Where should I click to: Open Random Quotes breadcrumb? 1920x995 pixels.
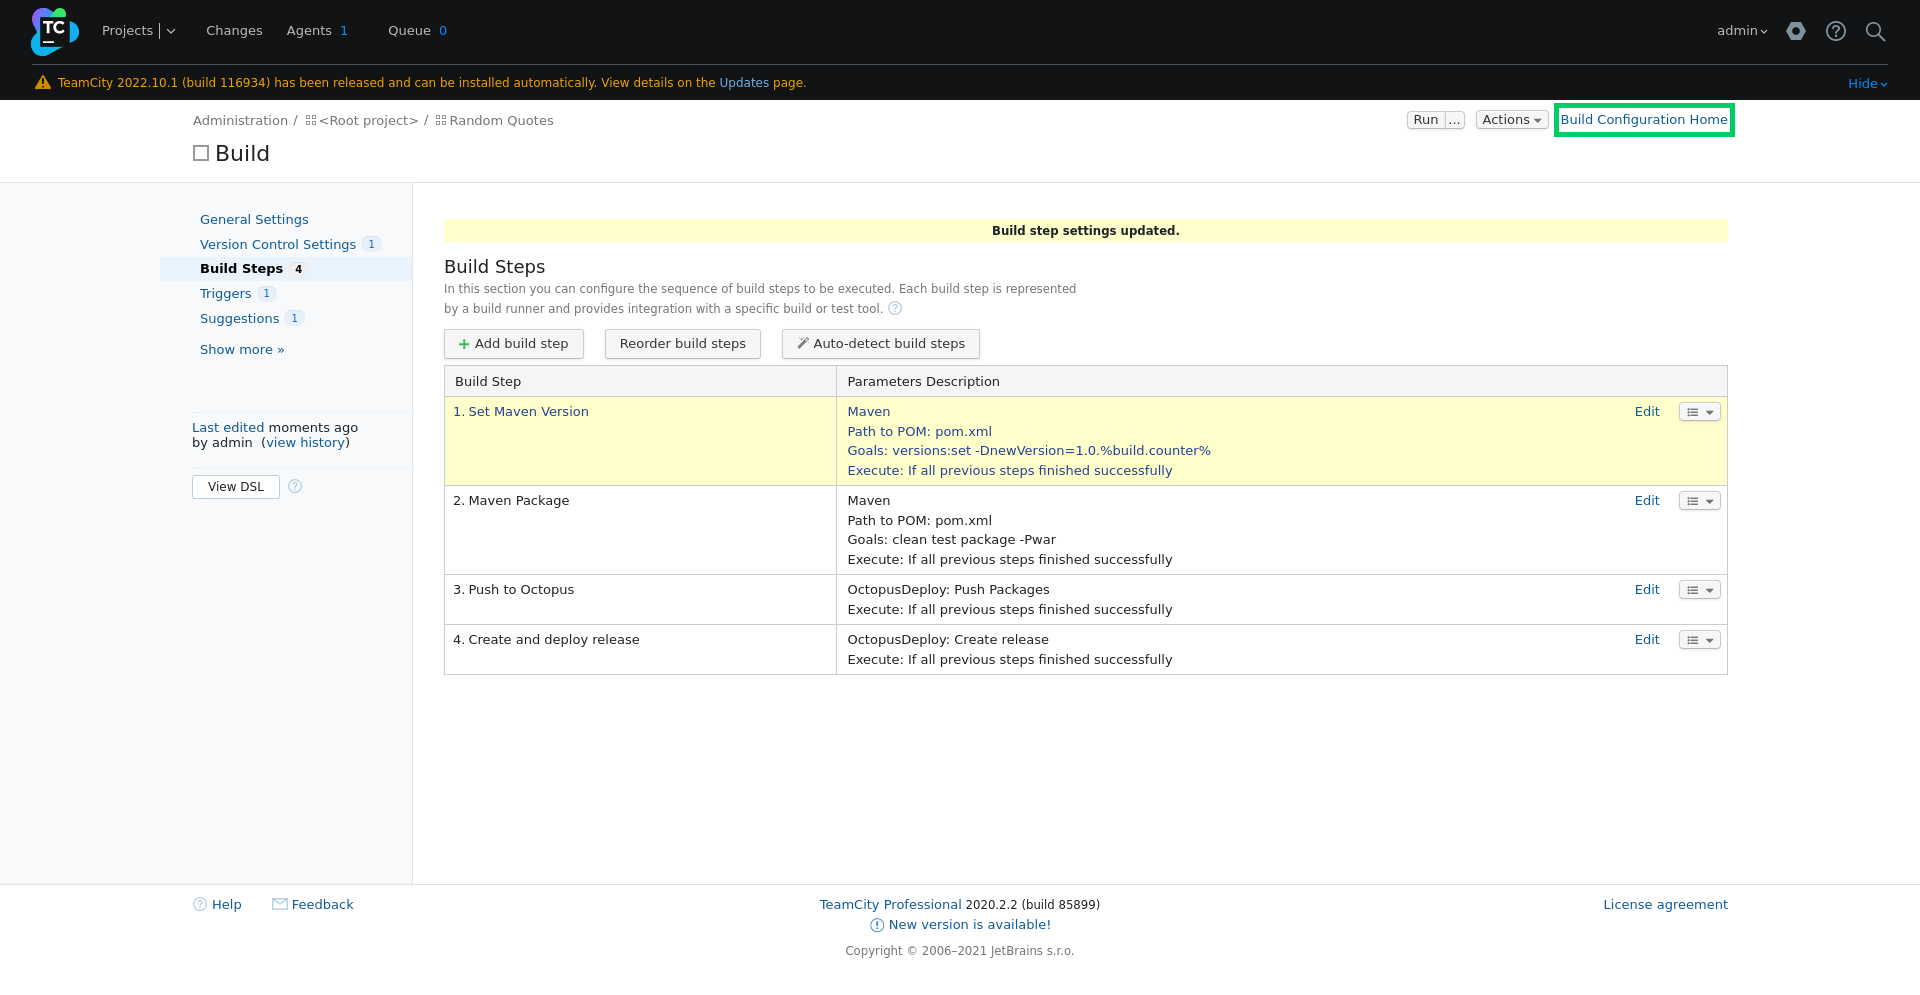coord(501,120)
